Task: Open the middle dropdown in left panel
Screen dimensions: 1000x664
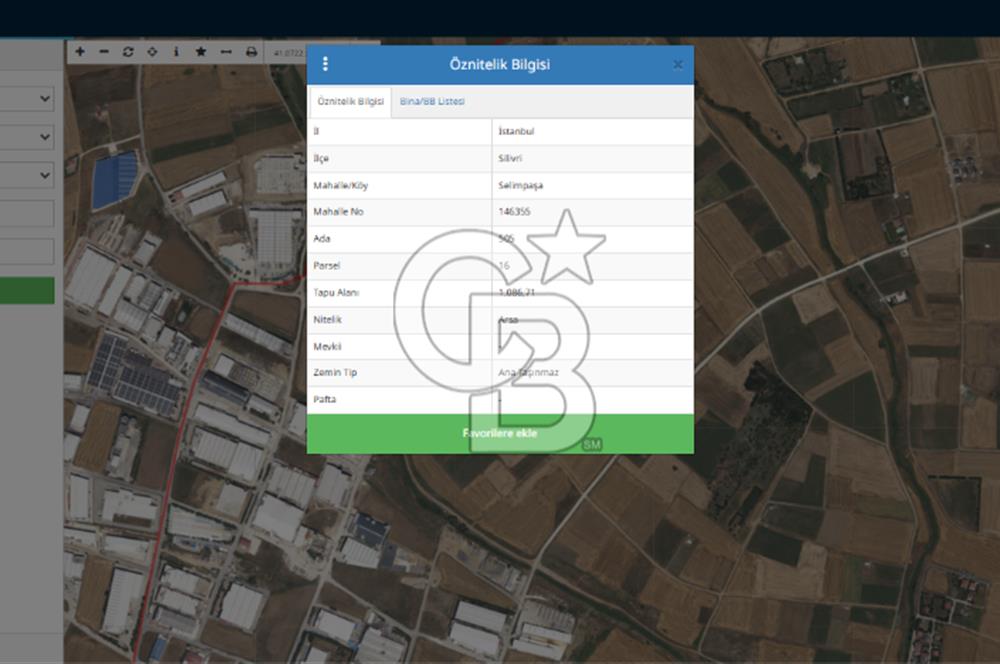Action: (x=27, y=136)
